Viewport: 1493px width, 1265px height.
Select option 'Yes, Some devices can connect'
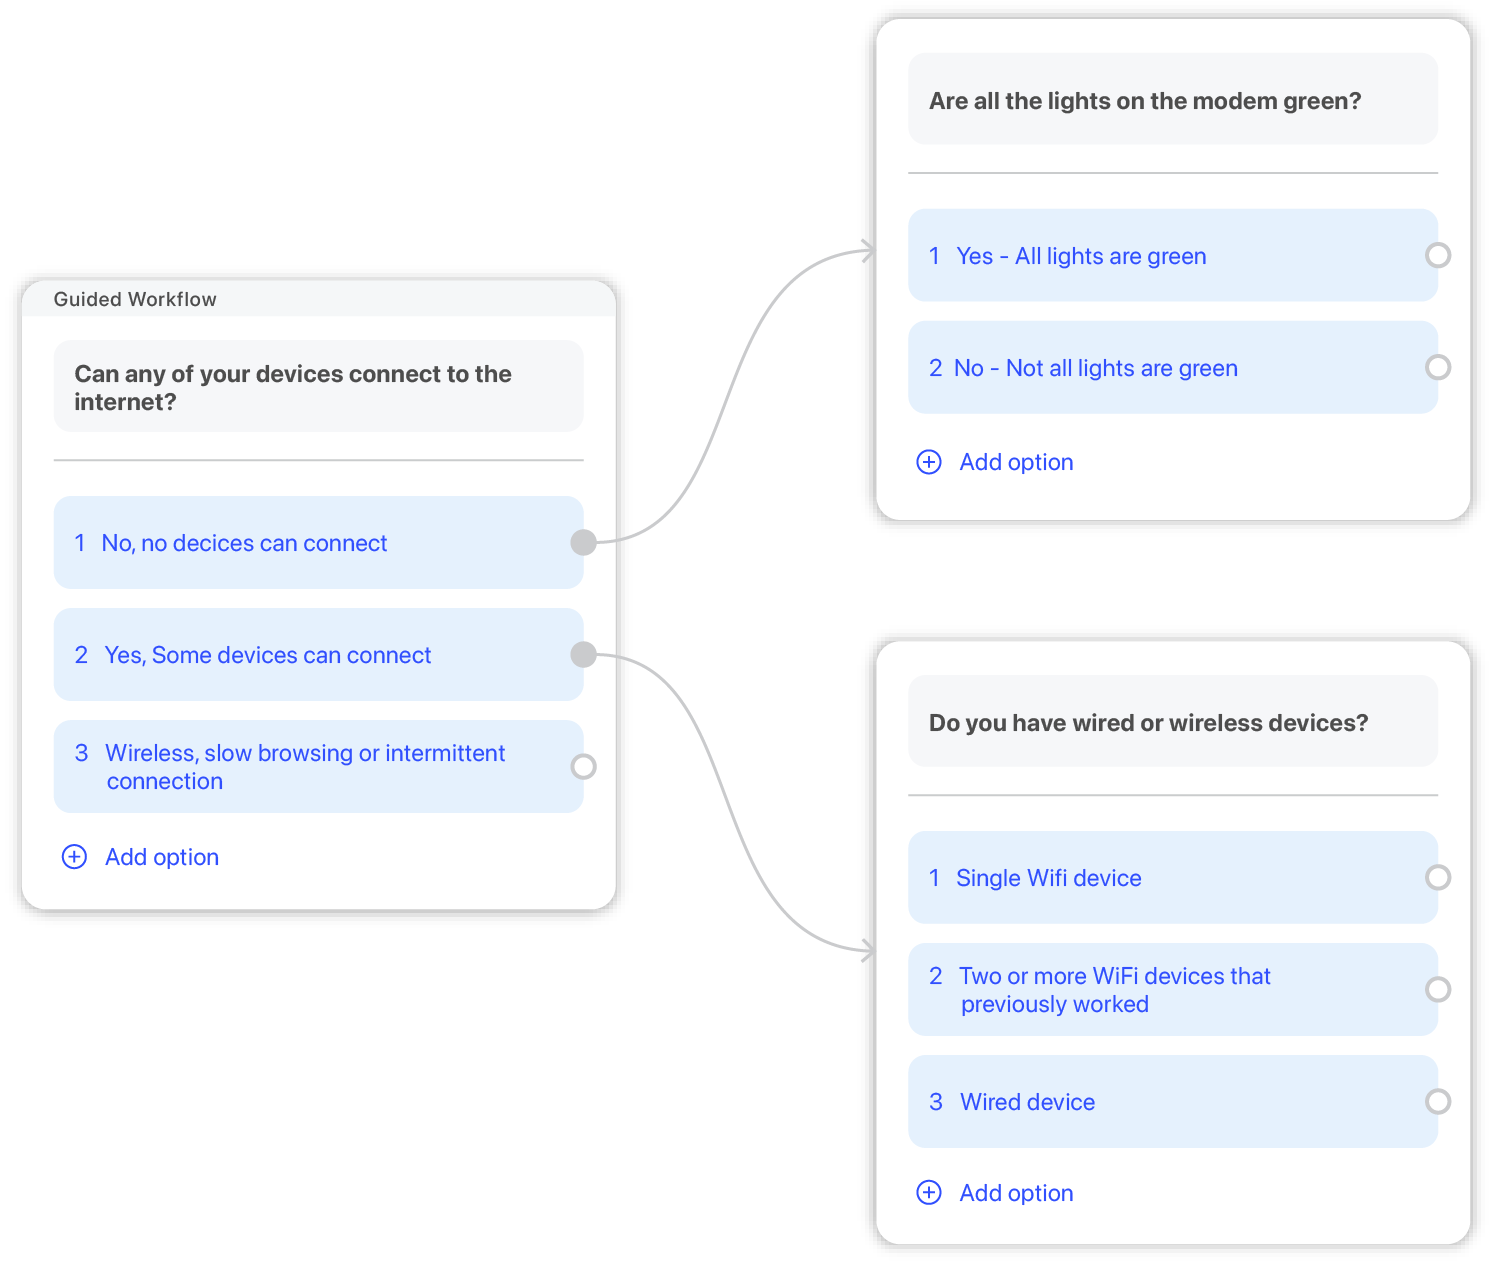pyautogui.click(x=318, y=655)
